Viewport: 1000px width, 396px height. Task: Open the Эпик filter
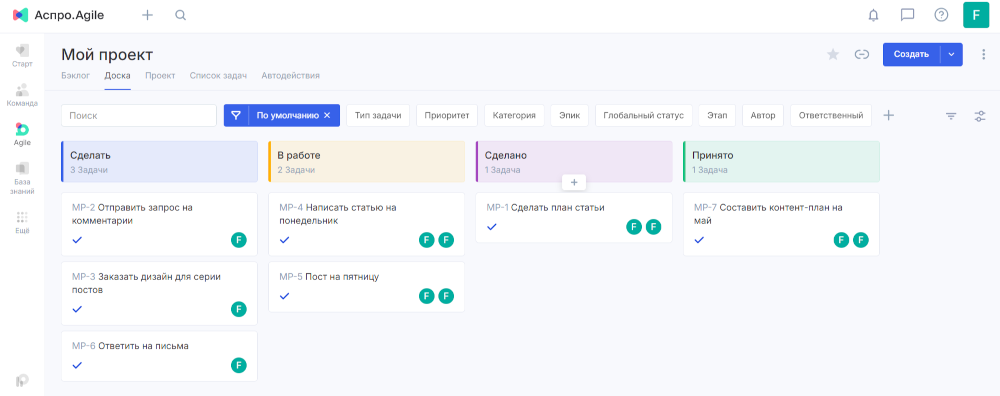click(570, 115)
